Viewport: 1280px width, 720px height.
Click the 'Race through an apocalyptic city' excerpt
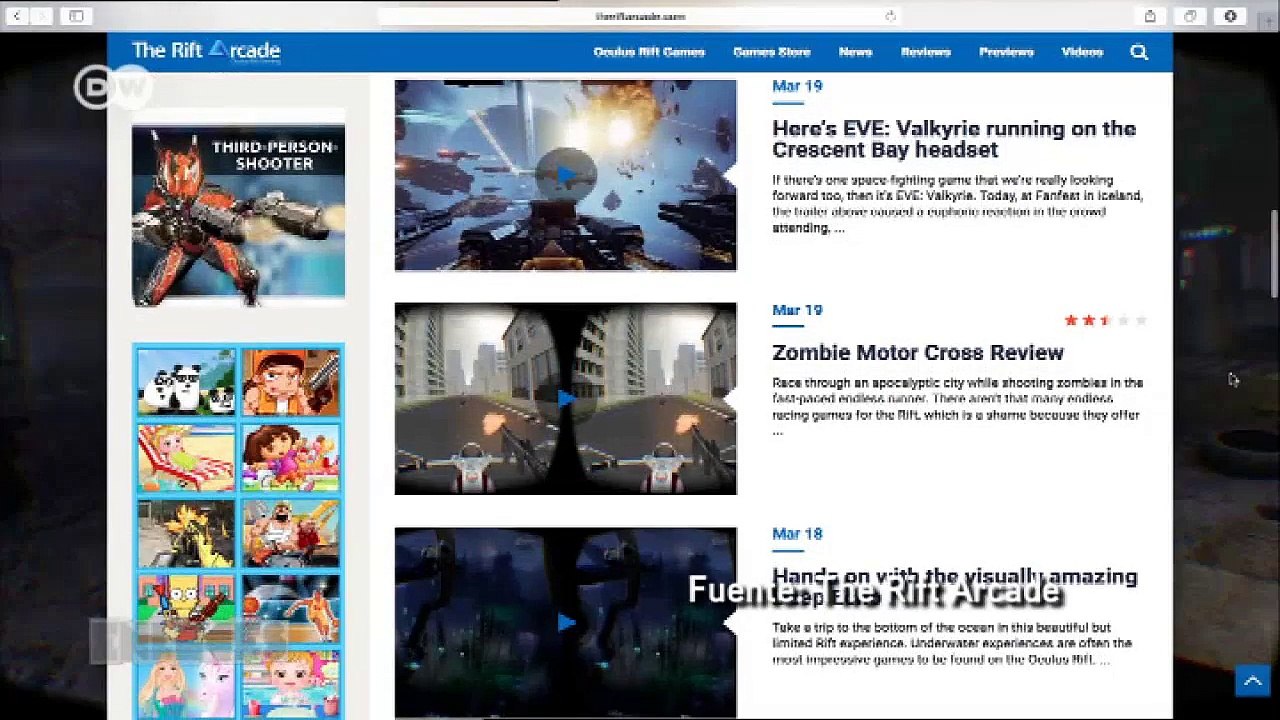point(957,406)
